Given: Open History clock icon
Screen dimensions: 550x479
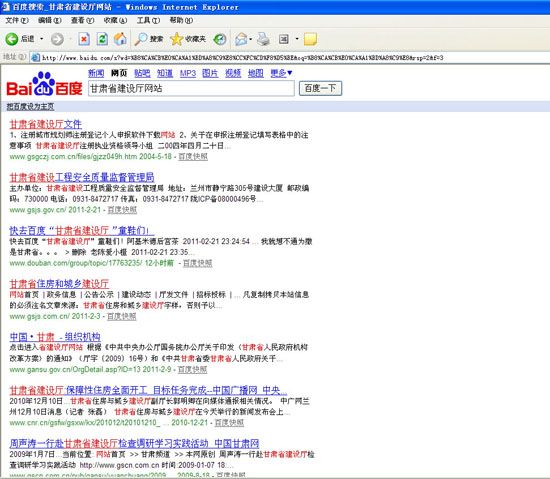Looking at the screenshot, I should pyautogui.click(x=220, y=39).
